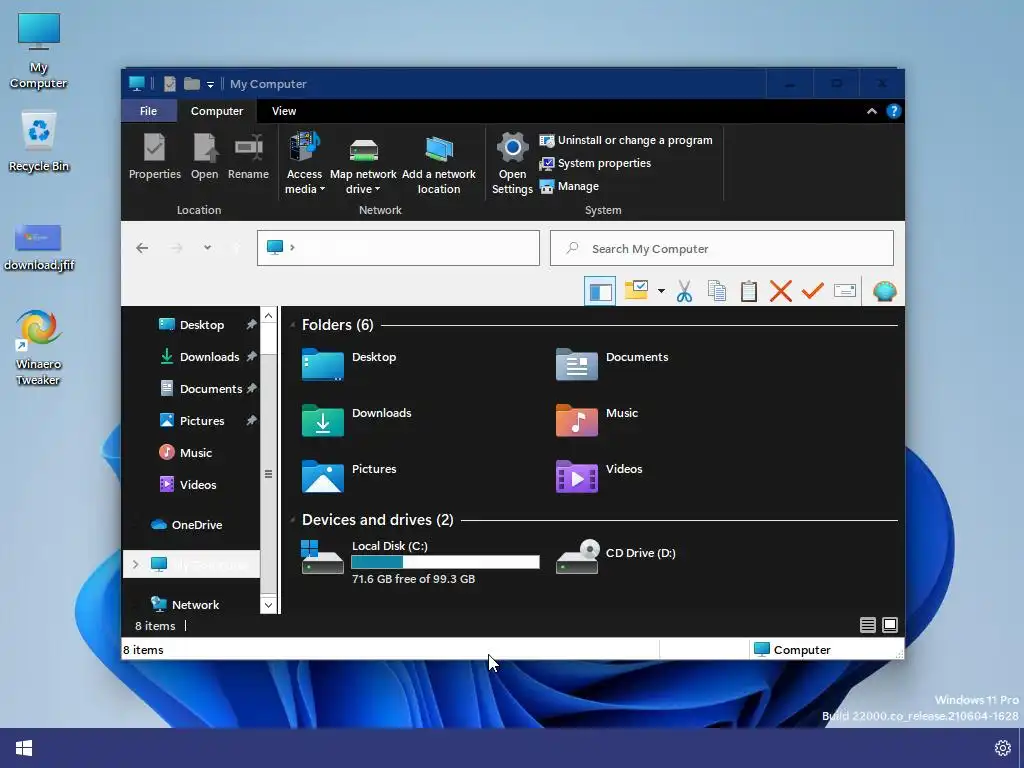Switch to the View ribbon tab
The height and width of the screenshot is (768, 1024).
click(284, 111)
